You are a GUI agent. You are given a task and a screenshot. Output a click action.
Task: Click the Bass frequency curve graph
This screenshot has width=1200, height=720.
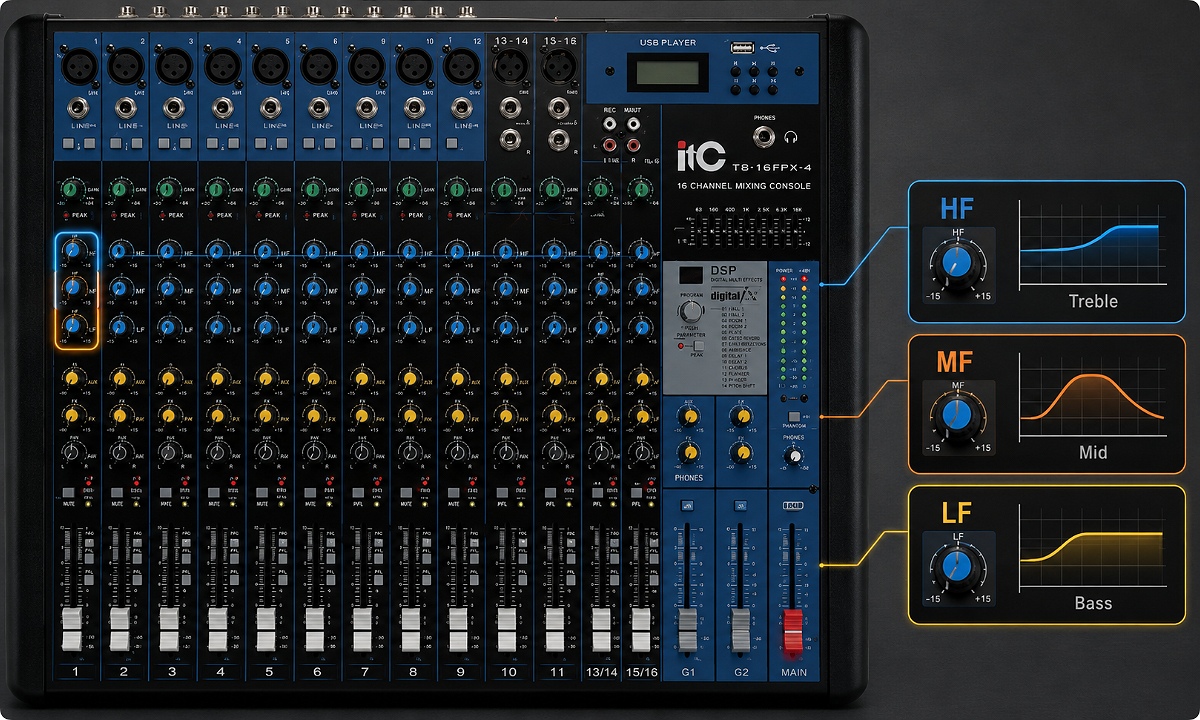1092,549
